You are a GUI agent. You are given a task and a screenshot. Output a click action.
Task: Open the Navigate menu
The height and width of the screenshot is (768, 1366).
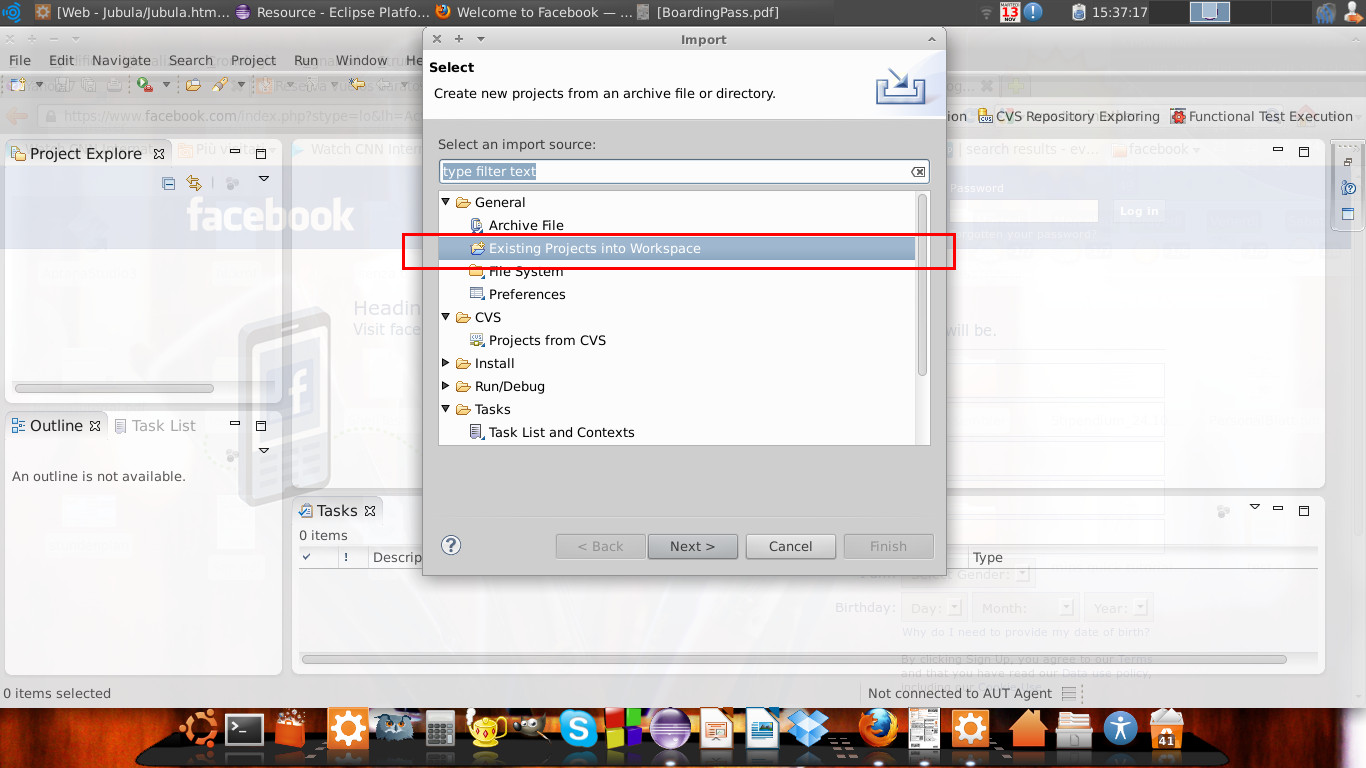pos(121,60)
